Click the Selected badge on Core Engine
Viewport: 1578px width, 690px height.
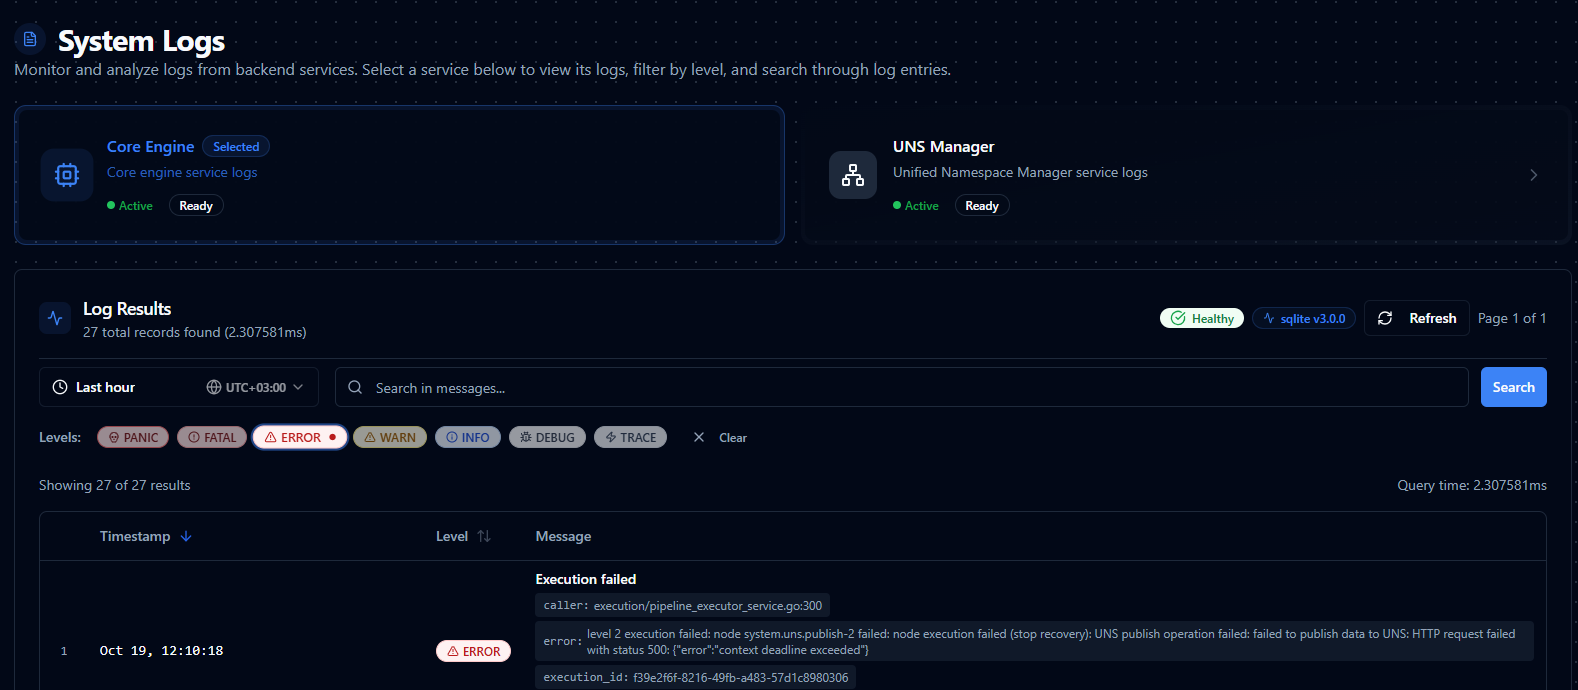coord(236,146)
